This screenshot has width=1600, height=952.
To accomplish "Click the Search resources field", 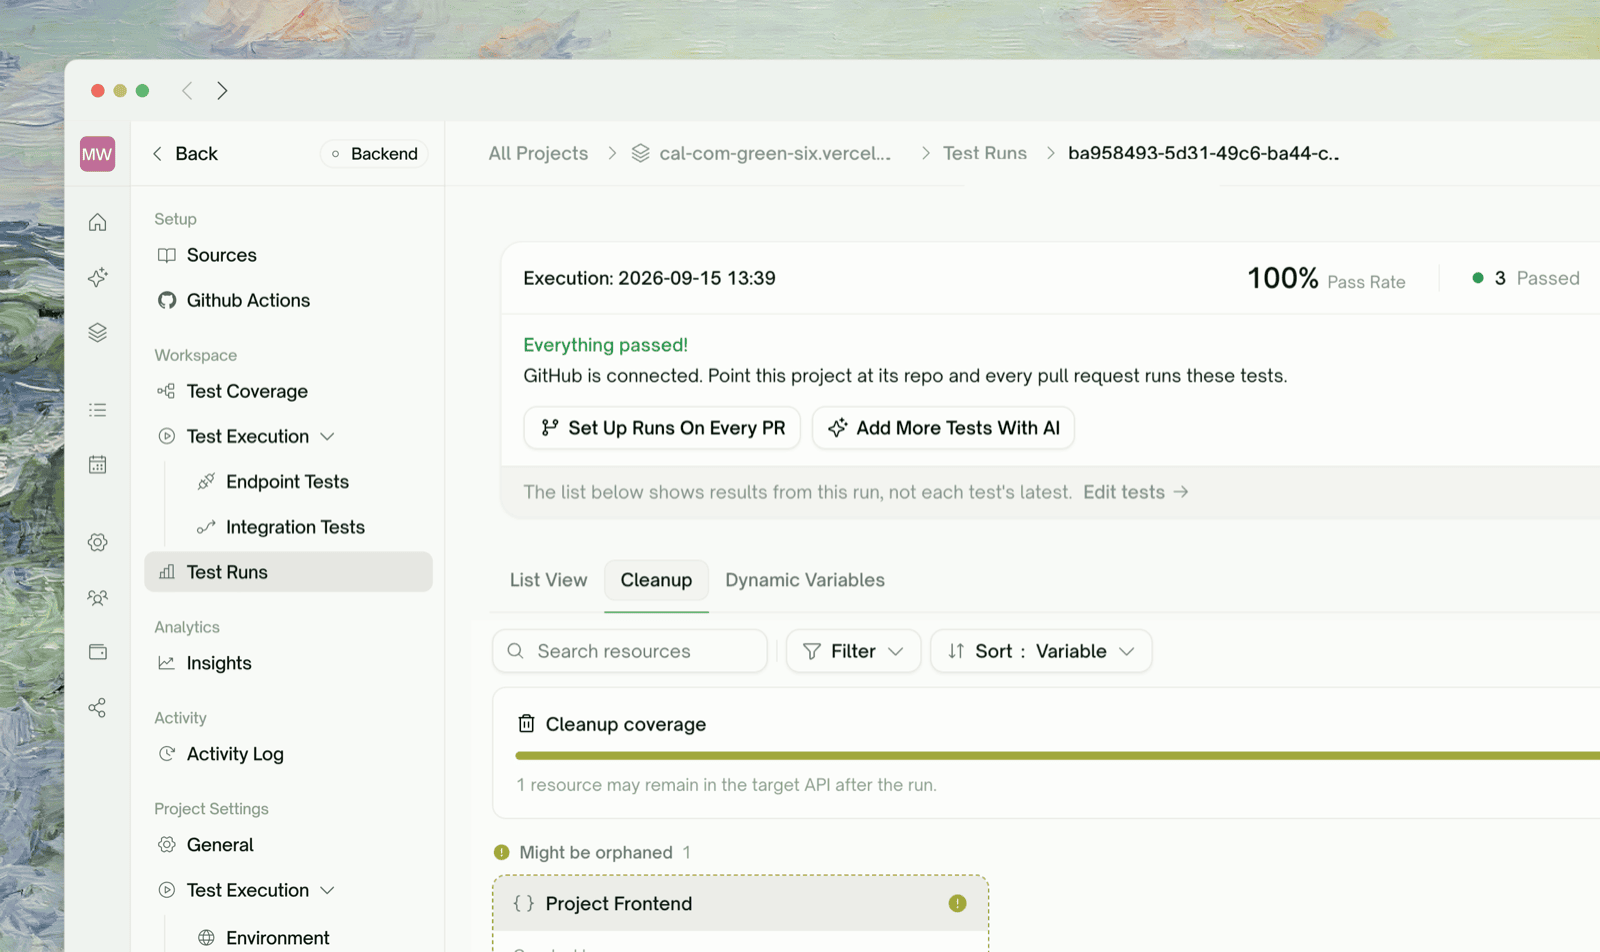I will pos(630,651).
